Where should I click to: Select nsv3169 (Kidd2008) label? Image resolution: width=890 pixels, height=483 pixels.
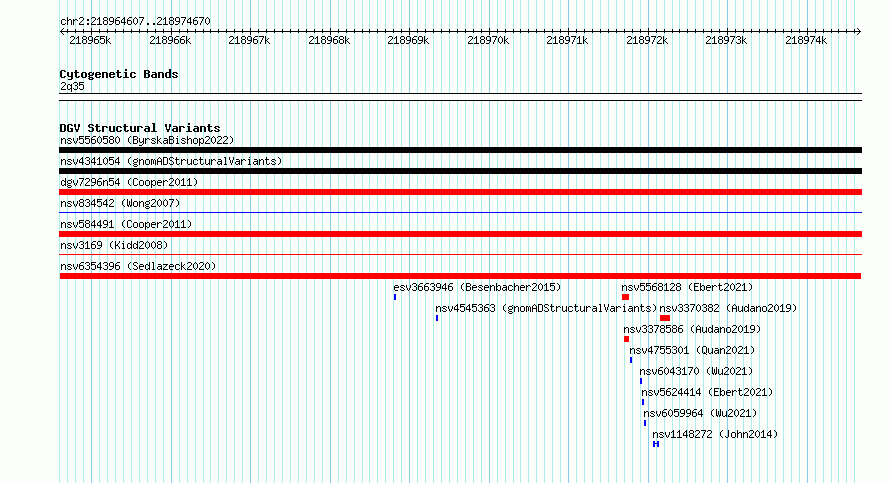click(114, 245)
